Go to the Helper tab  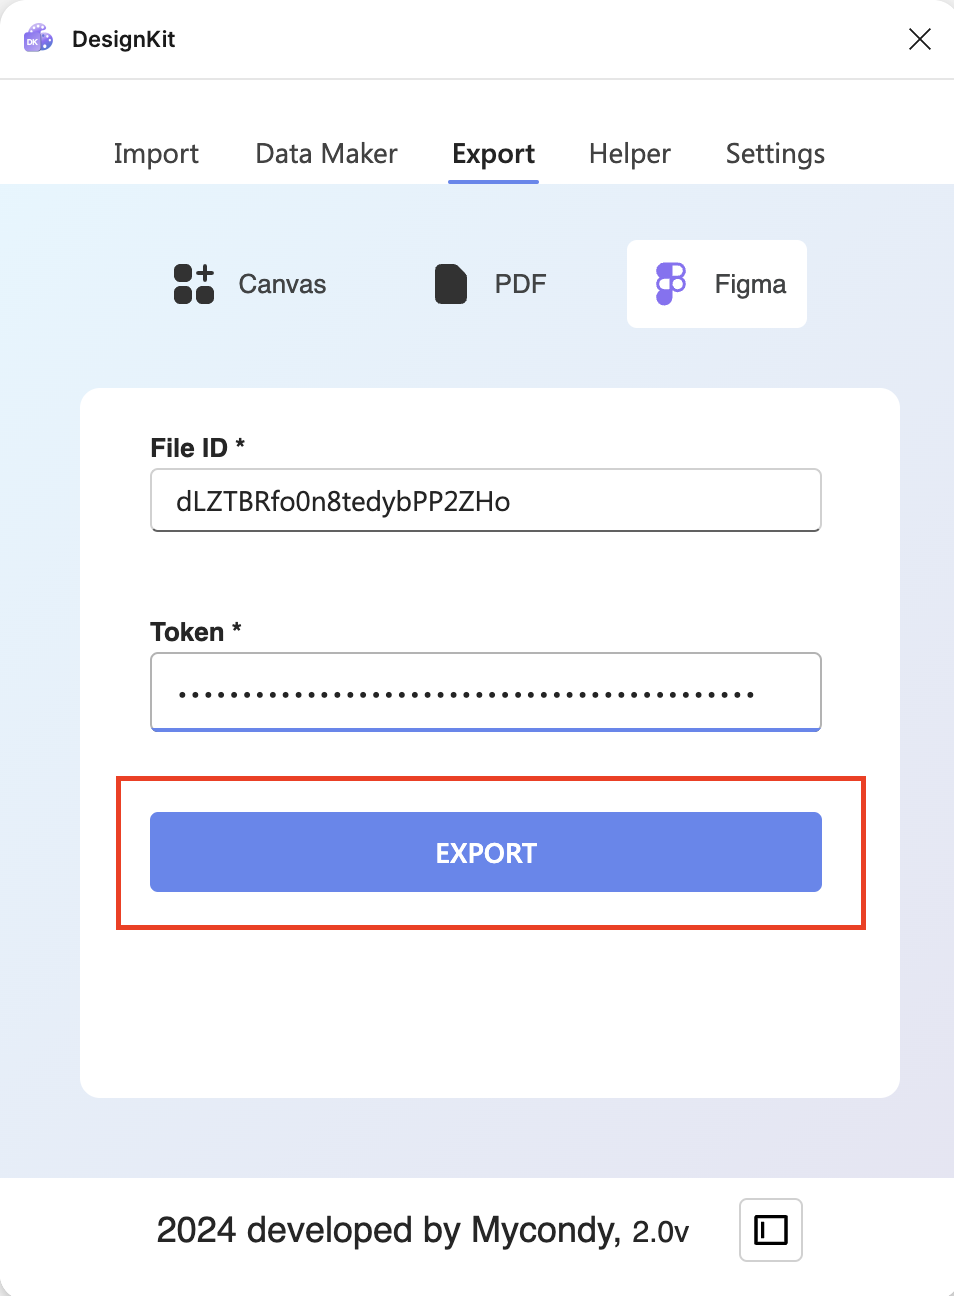pyautogui.click(x=629, y=154)
